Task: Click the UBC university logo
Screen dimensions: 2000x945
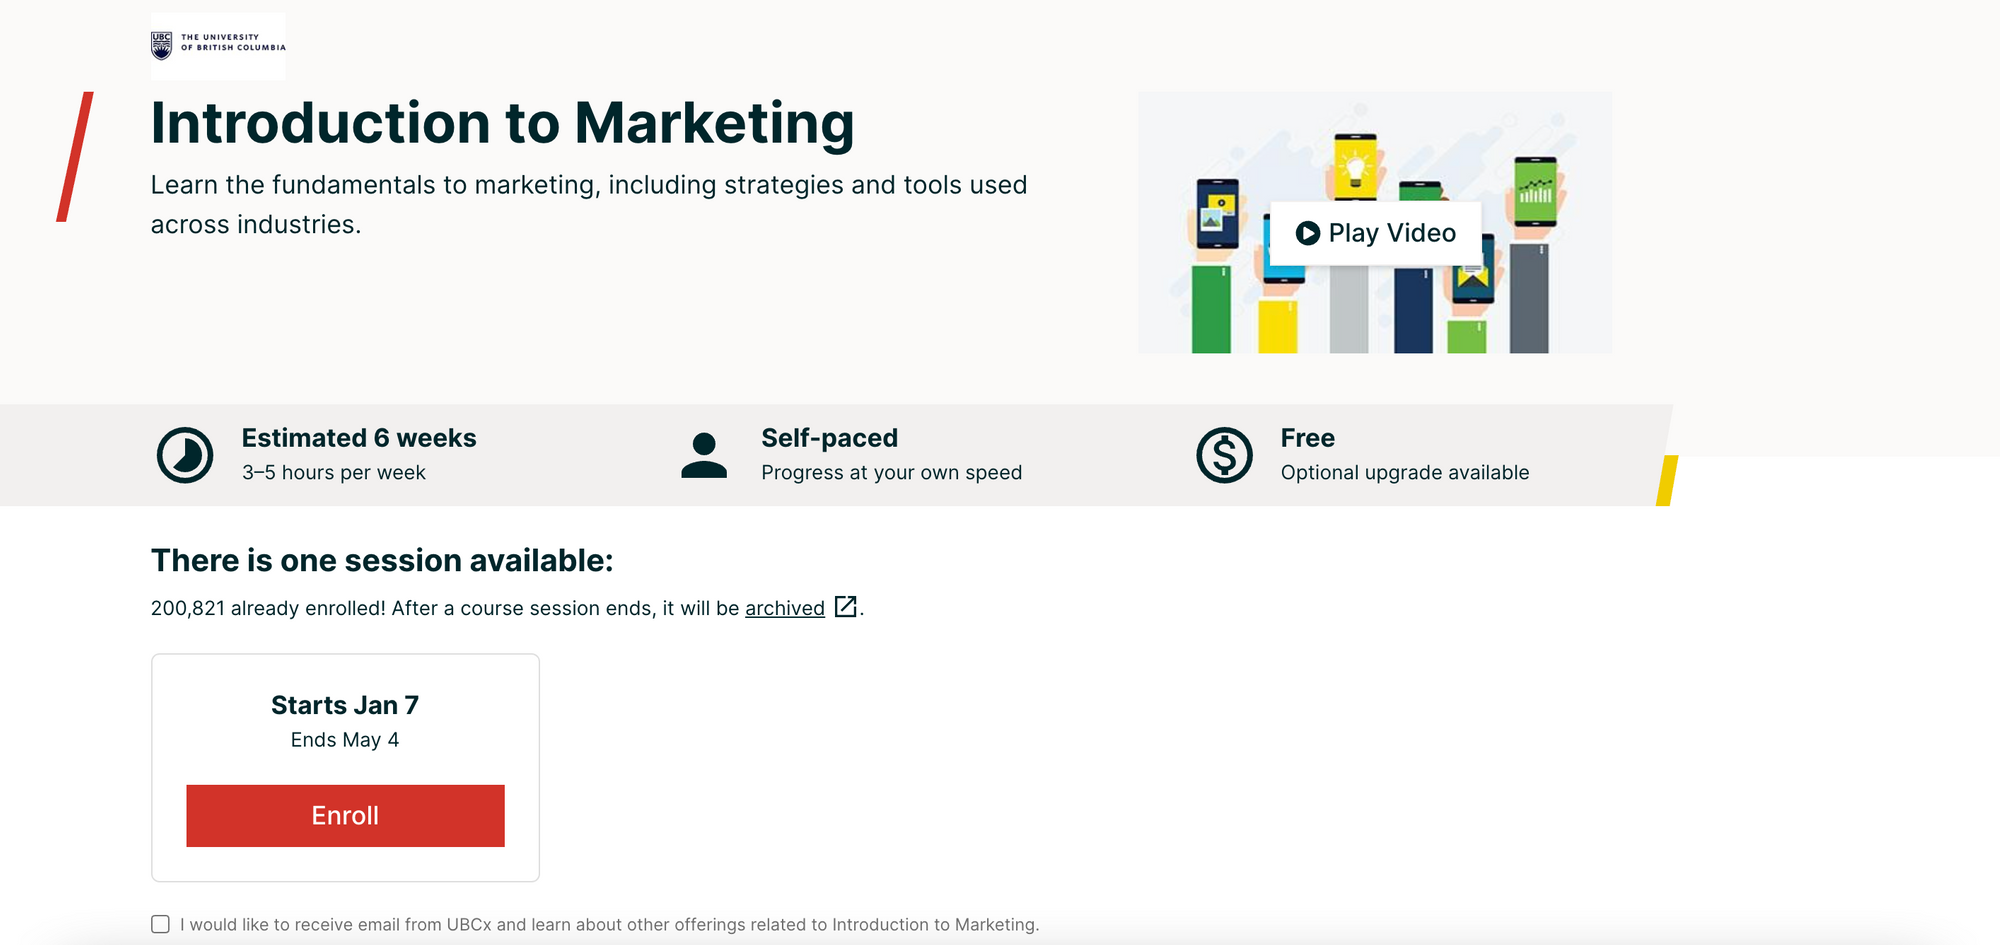Action: click(x=218, y=46)
